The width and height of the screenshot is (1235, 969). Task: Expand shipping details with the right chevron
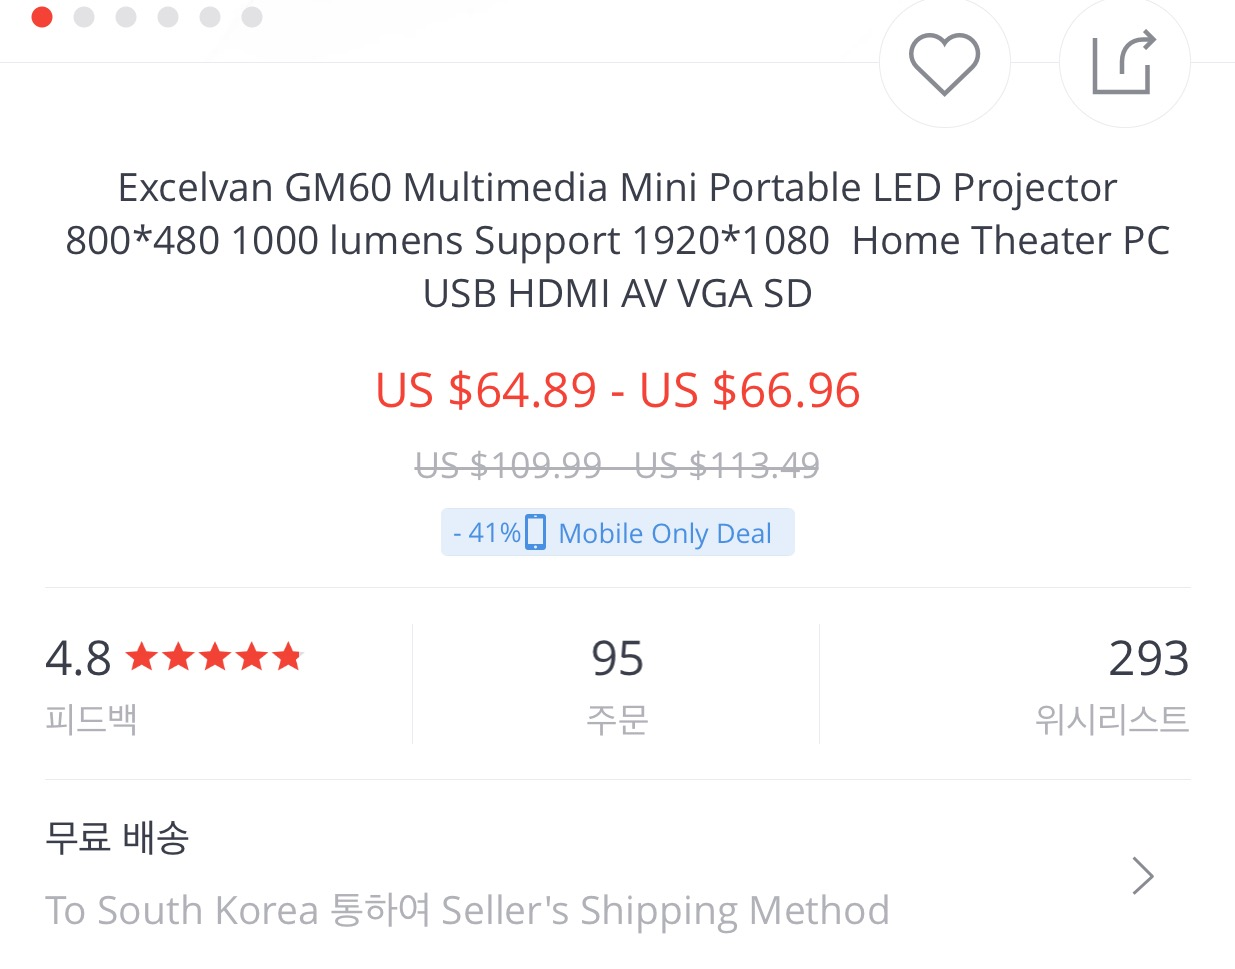tap(1142, 876)
